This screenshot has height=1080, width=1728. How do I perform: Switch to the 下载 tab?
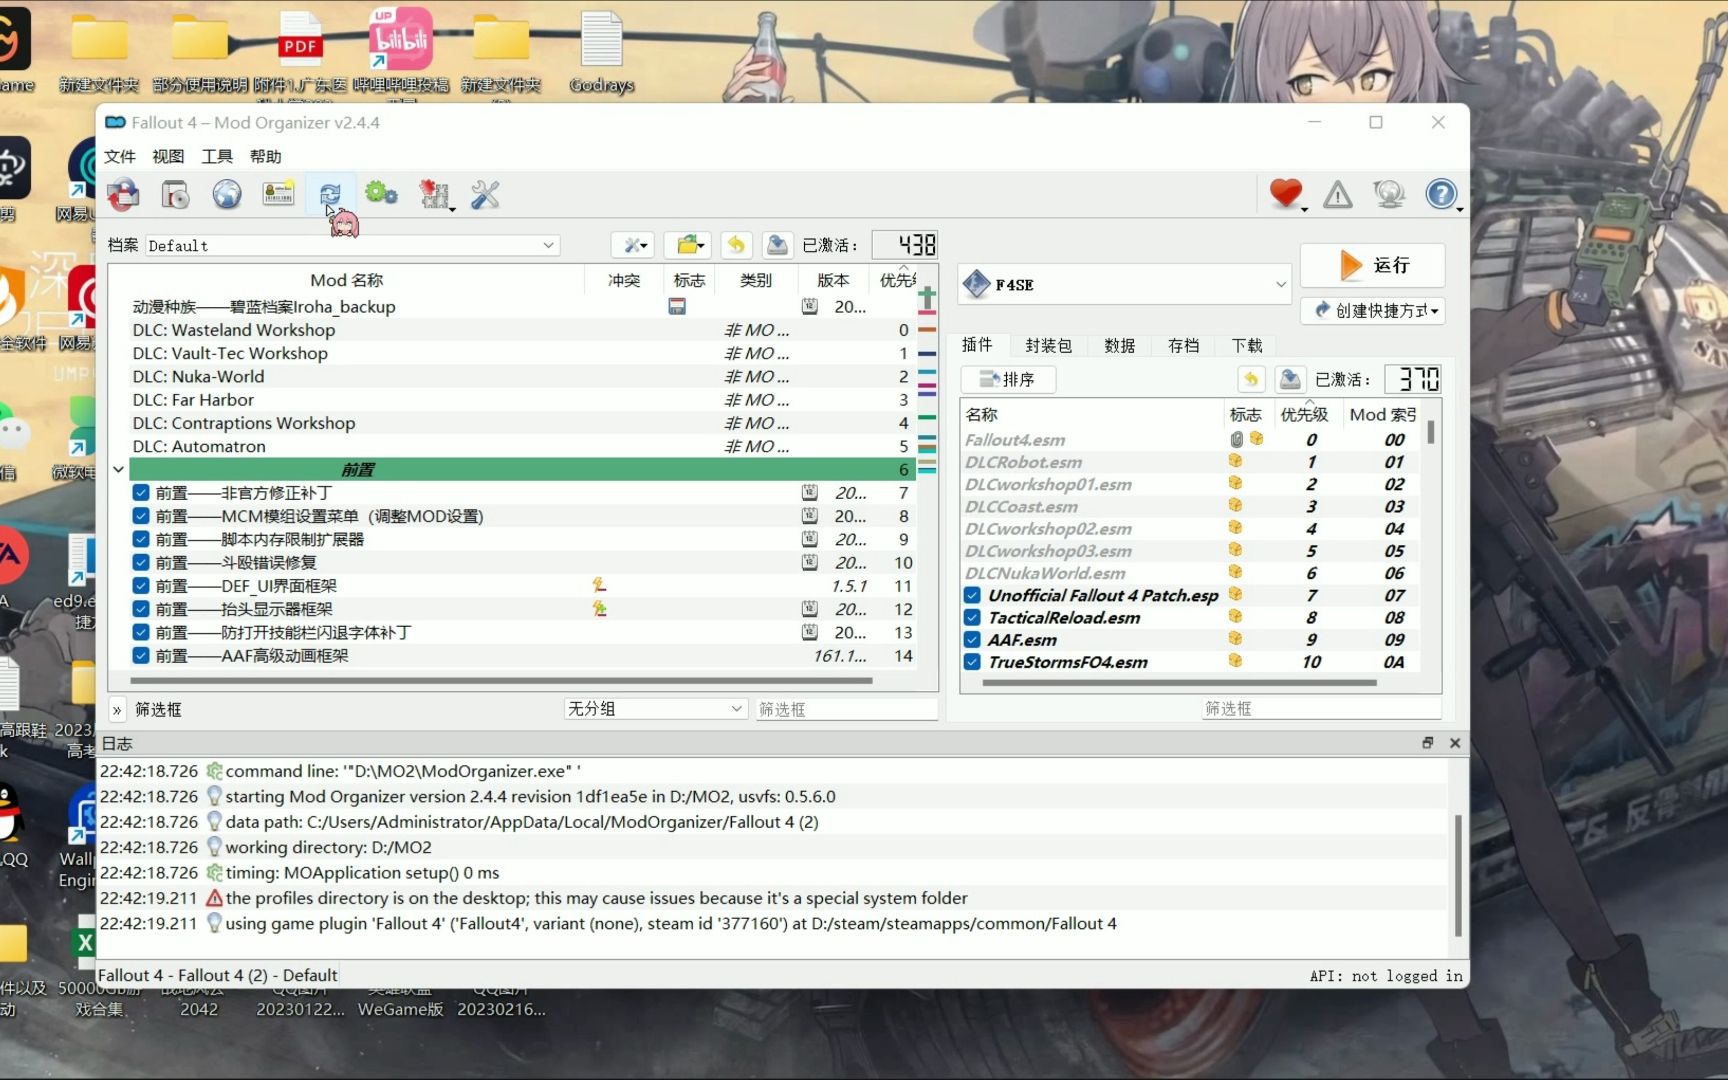tap(1247, 345)
